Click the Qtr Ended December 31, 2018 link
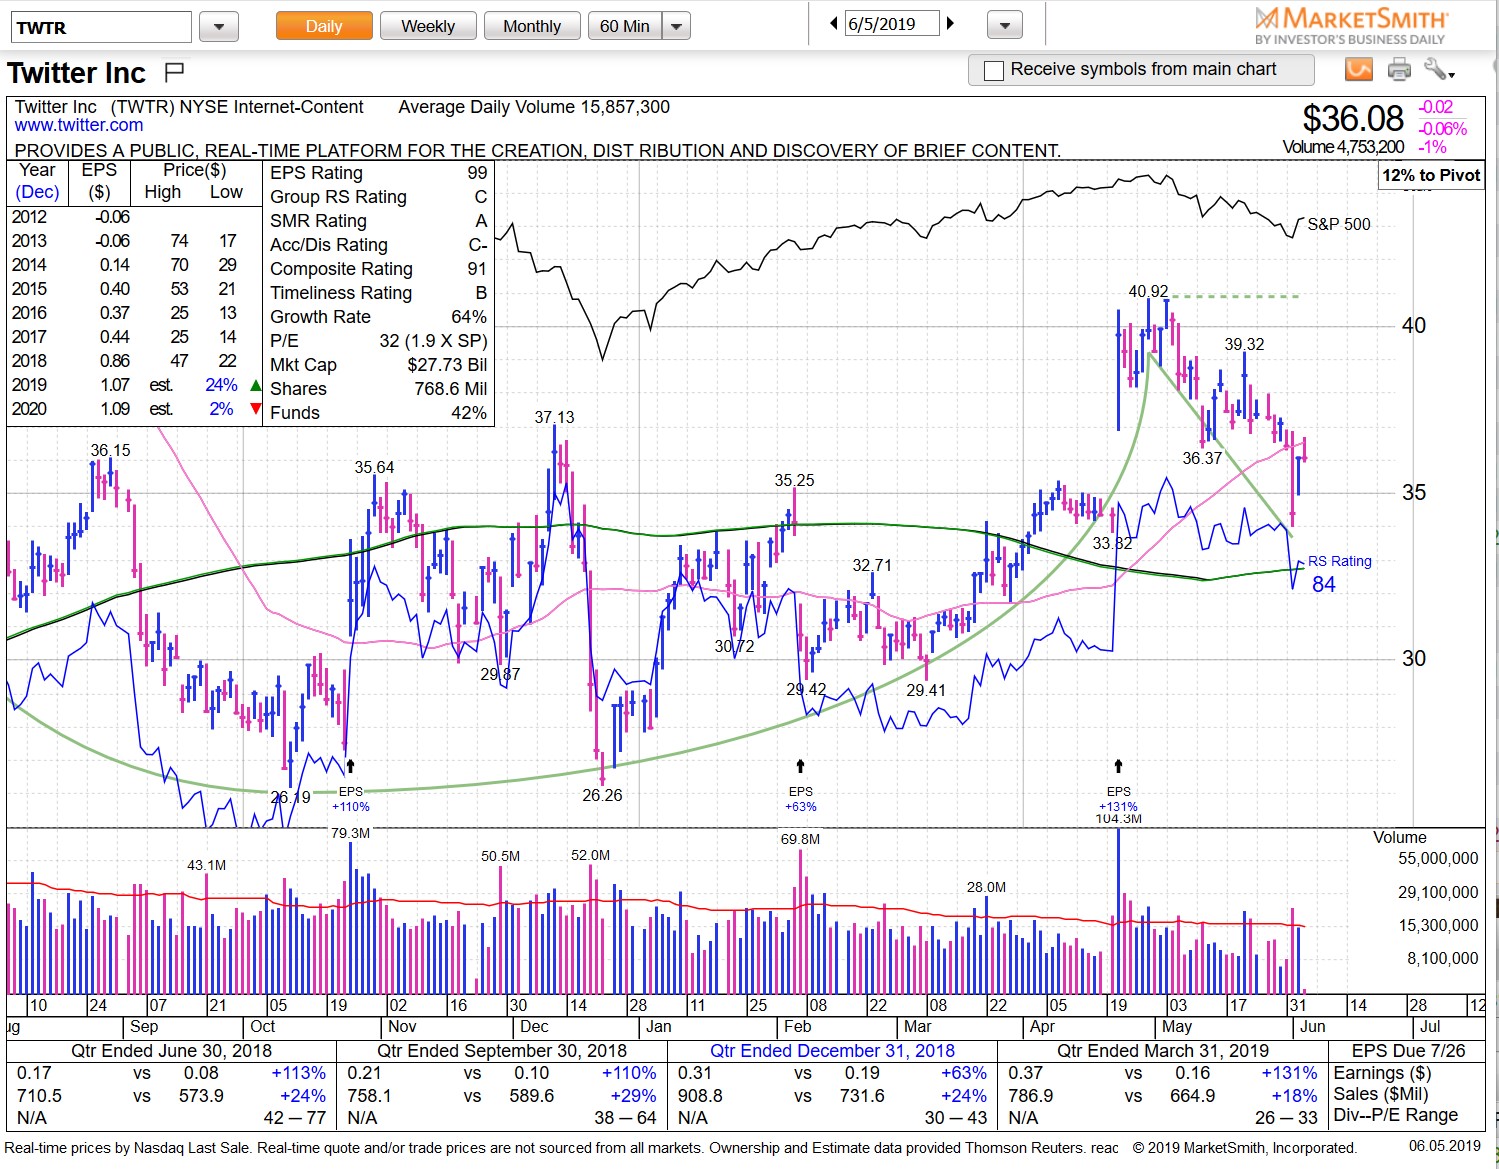Screen dimensions: 1499x1169 835,1050
